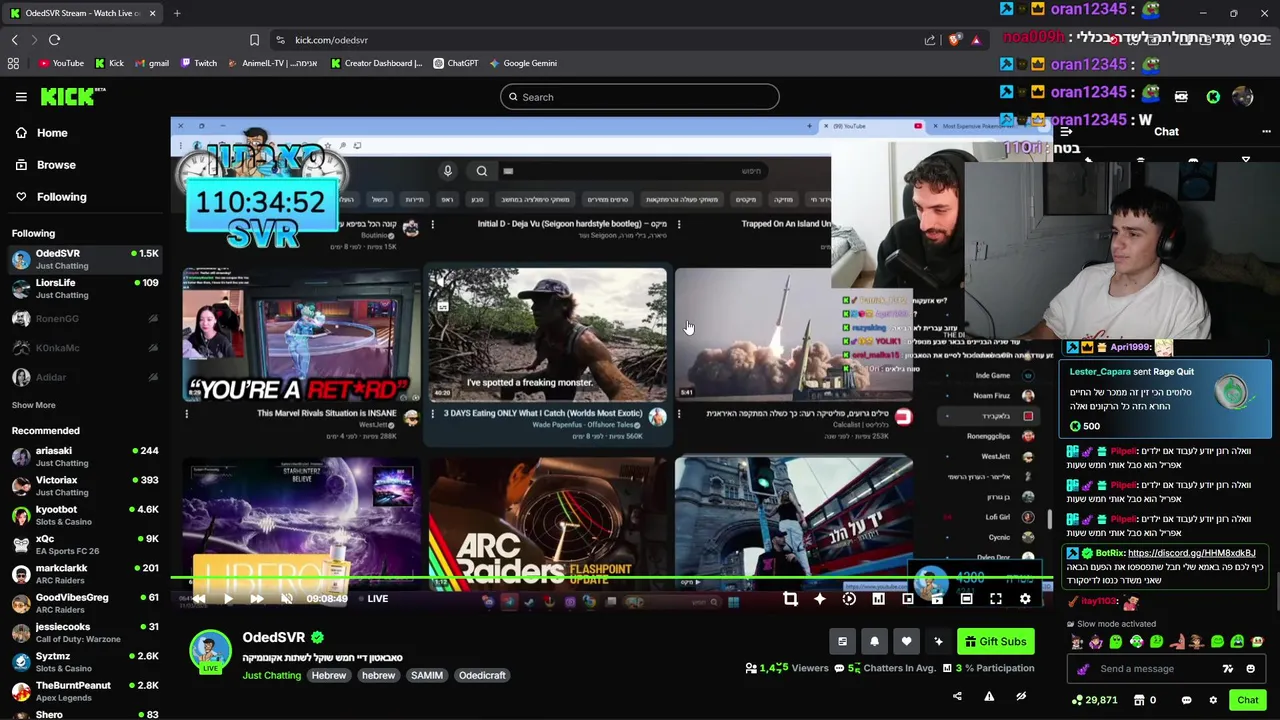
Task: Click the SAMIM tag
Action: point(427,675)
